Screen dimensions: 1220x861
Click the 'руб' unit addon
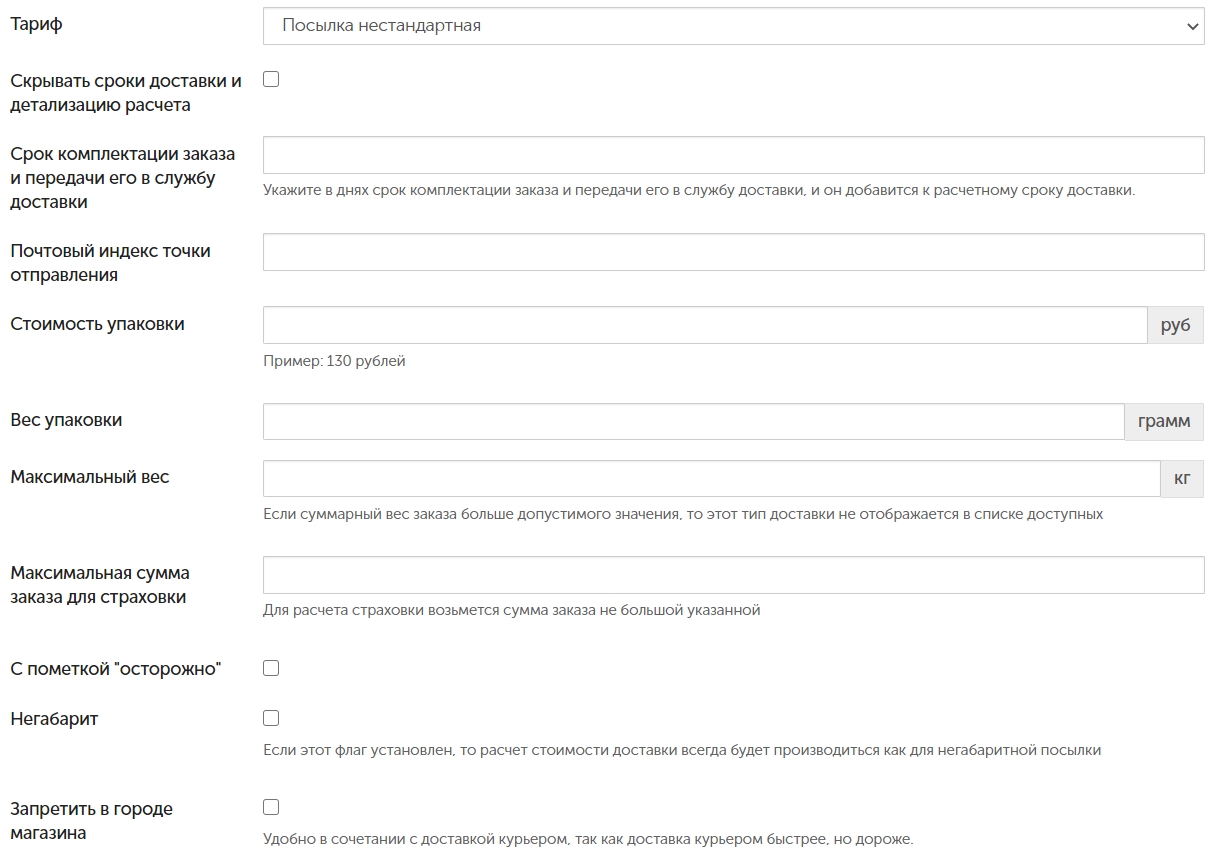coord(1175,325)
